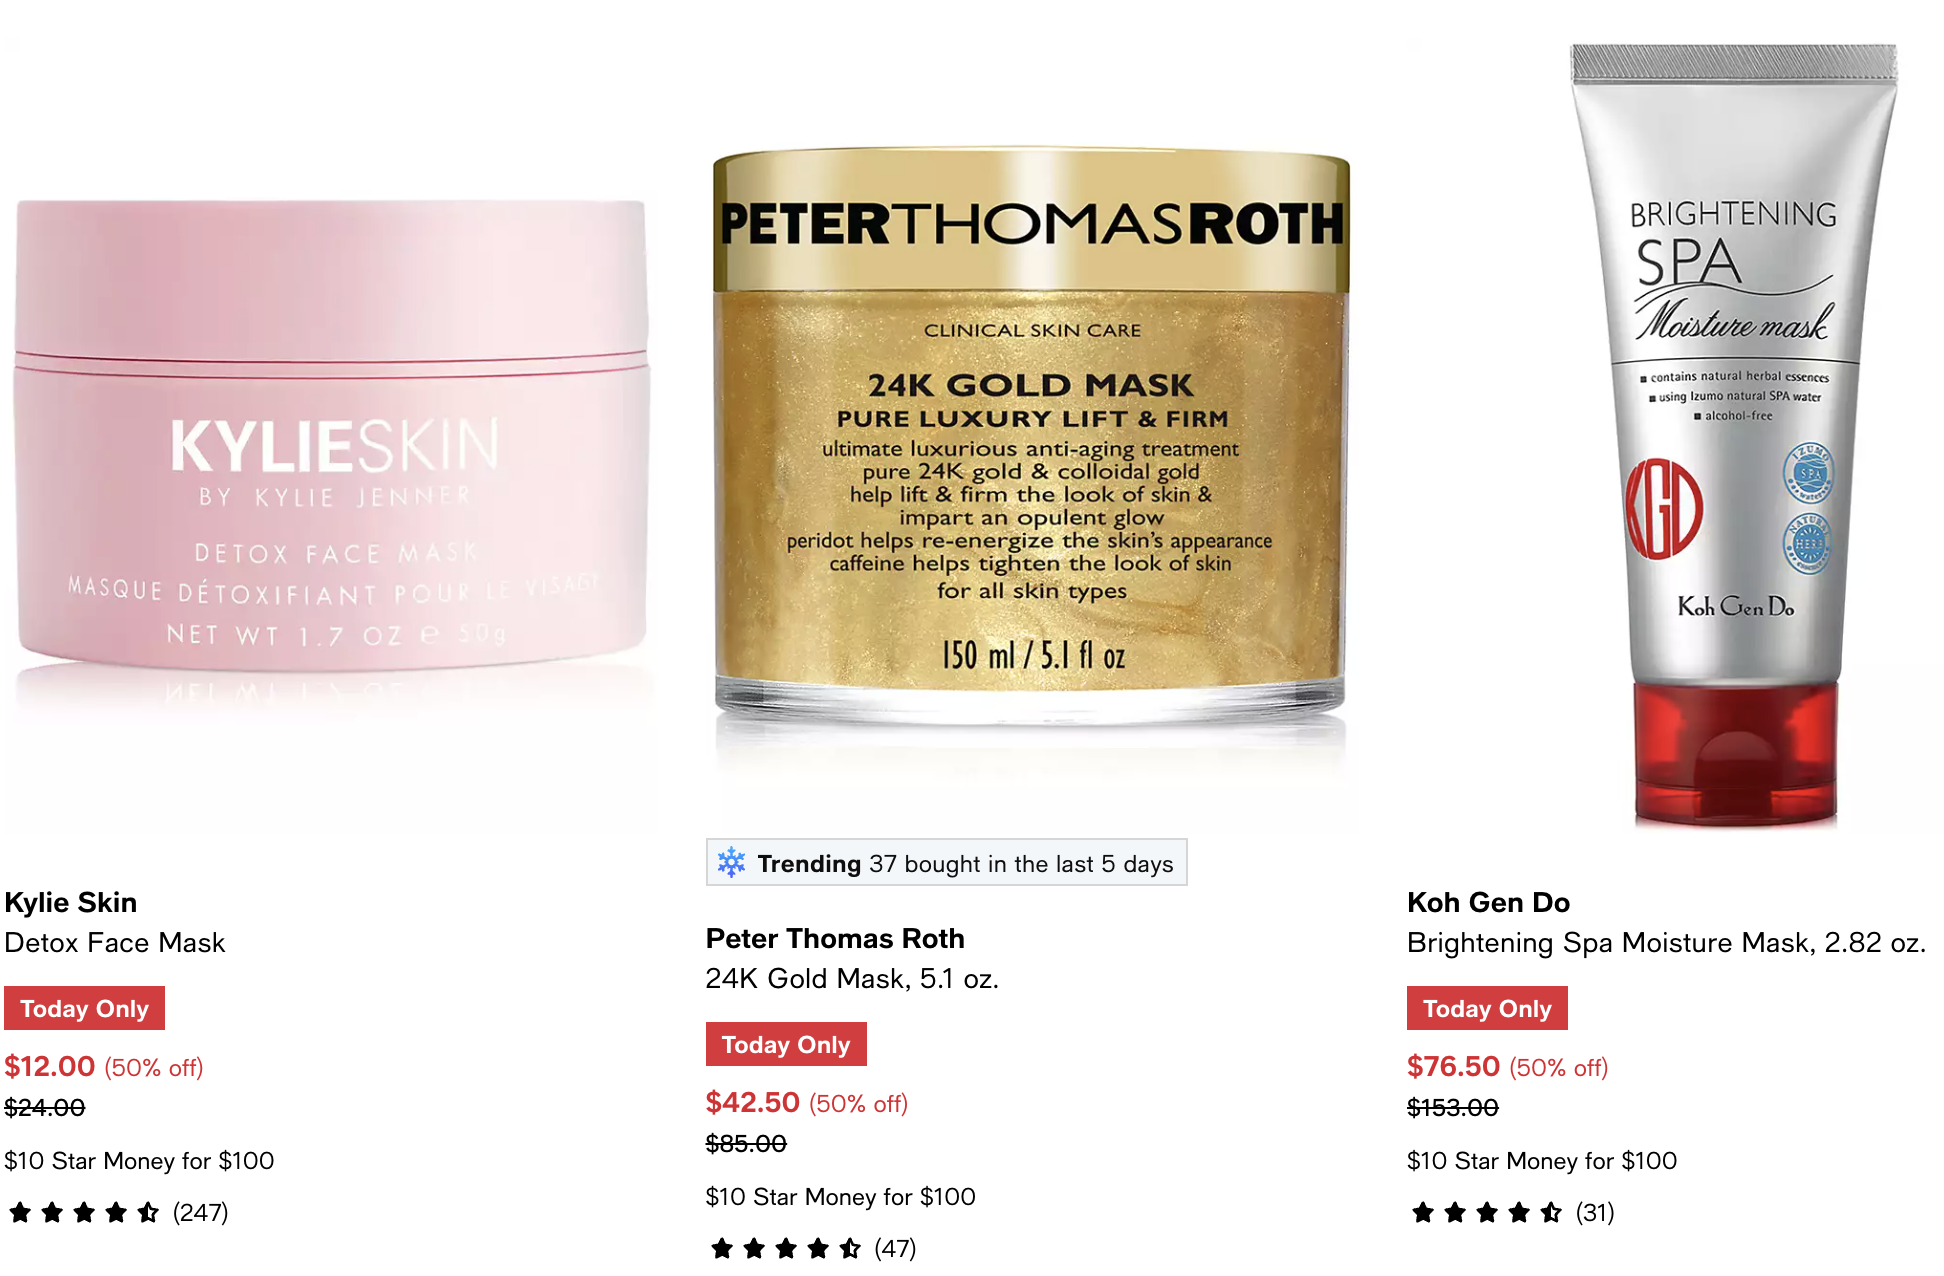Click the star rating with 47 reviews

812,1249
